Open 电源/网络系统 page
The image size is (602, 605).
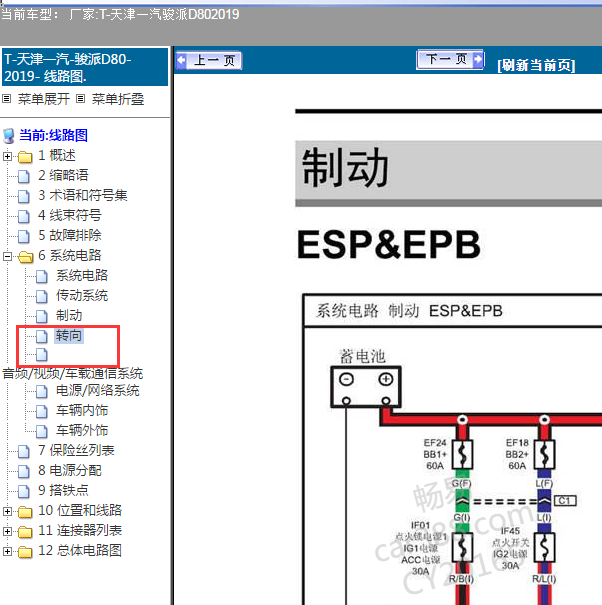[98, 390]
